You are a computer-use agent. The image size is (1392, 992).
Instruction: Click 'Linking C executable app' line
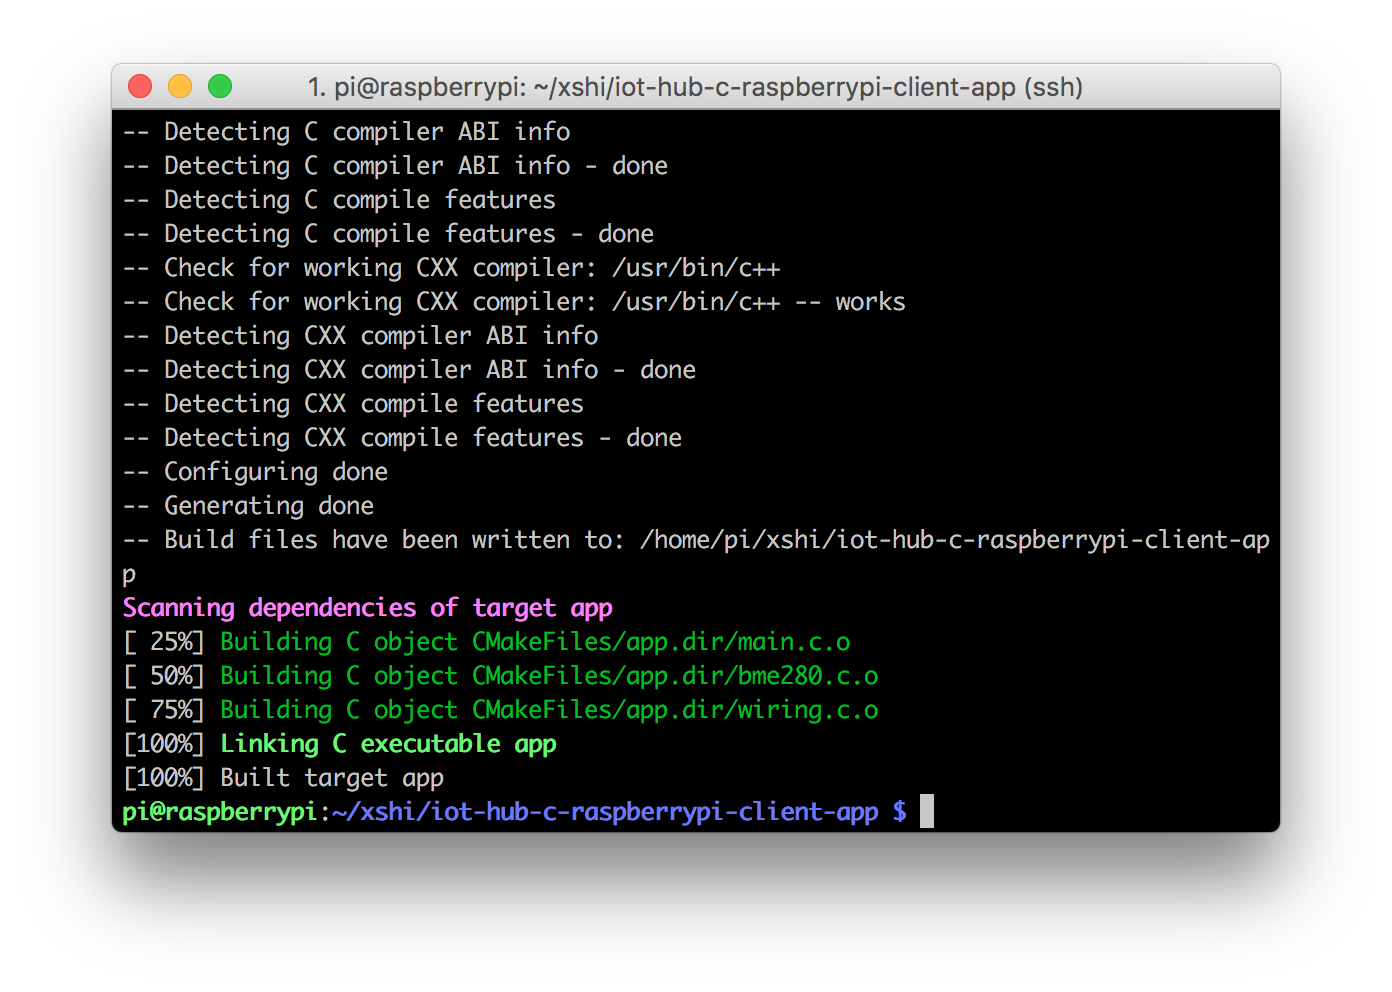point(340,744)
